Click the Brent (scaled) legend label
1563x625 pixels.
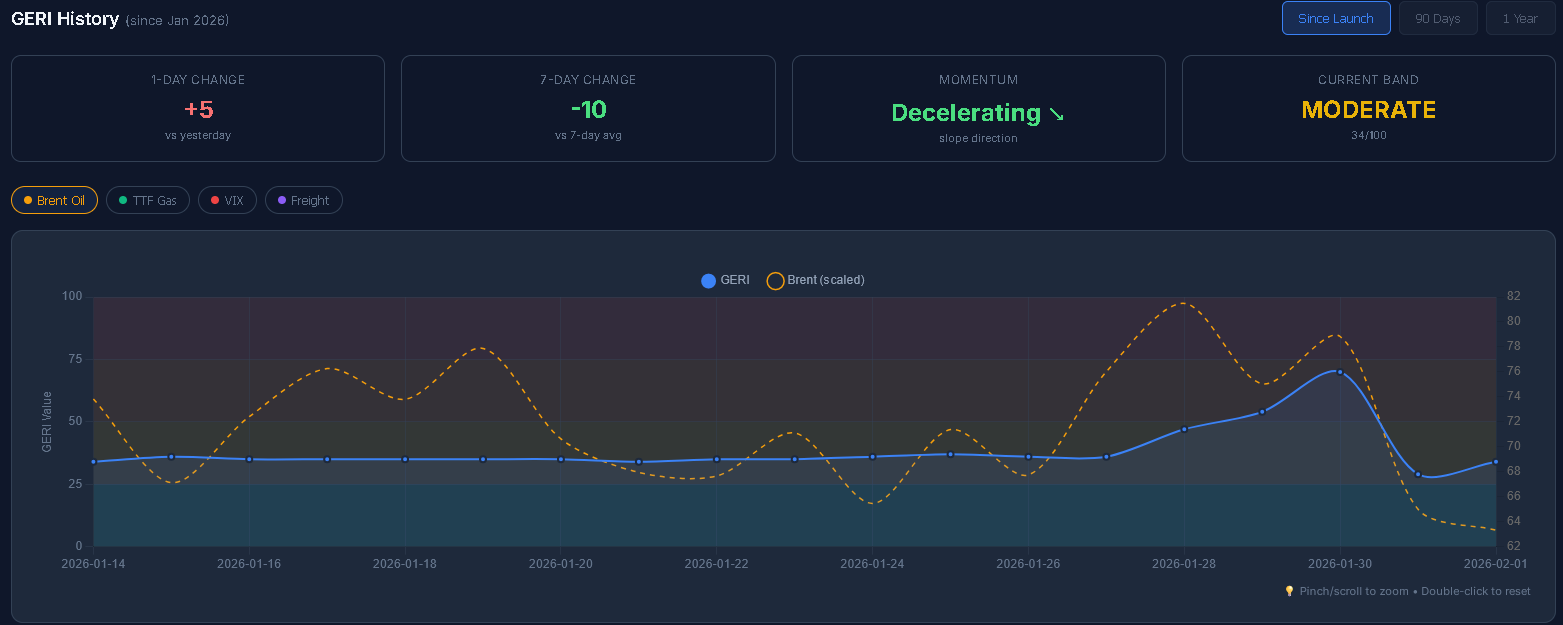point(826,280)
